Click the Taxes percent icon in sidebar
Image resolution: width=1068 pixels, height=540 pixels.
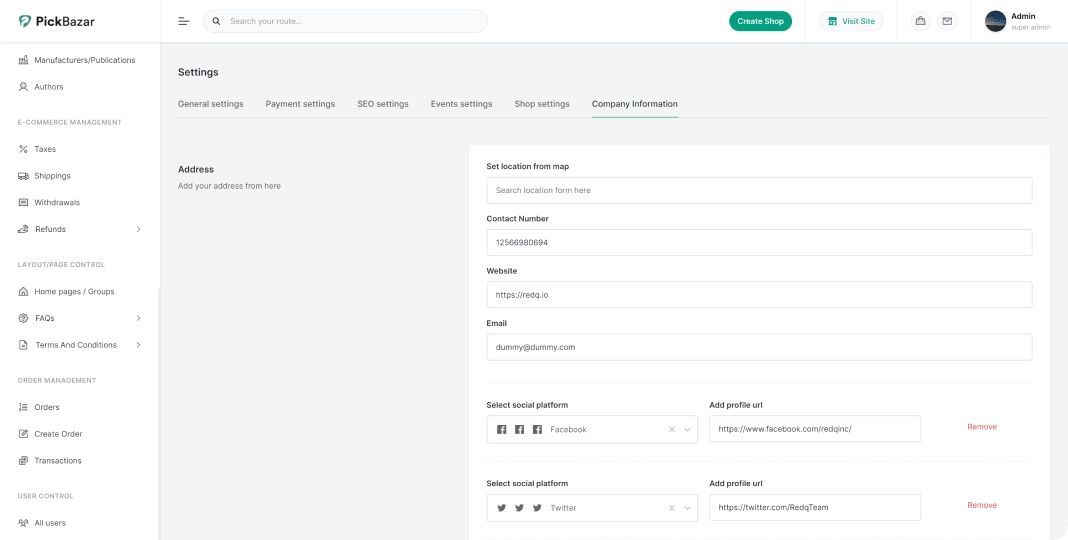(24, 149)
